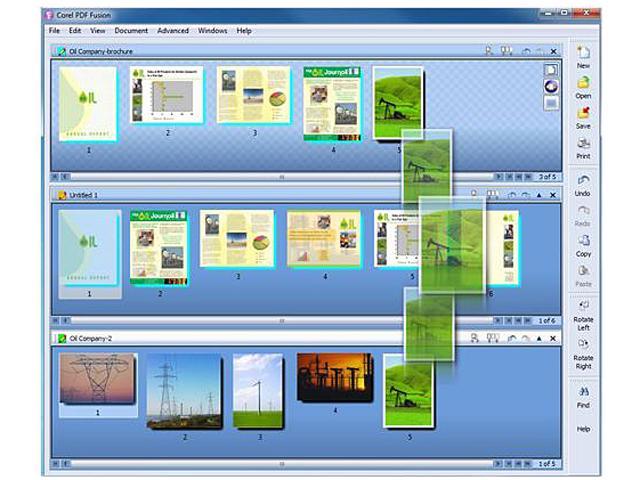Open Find with binoculars icon

tap(583, 393)
